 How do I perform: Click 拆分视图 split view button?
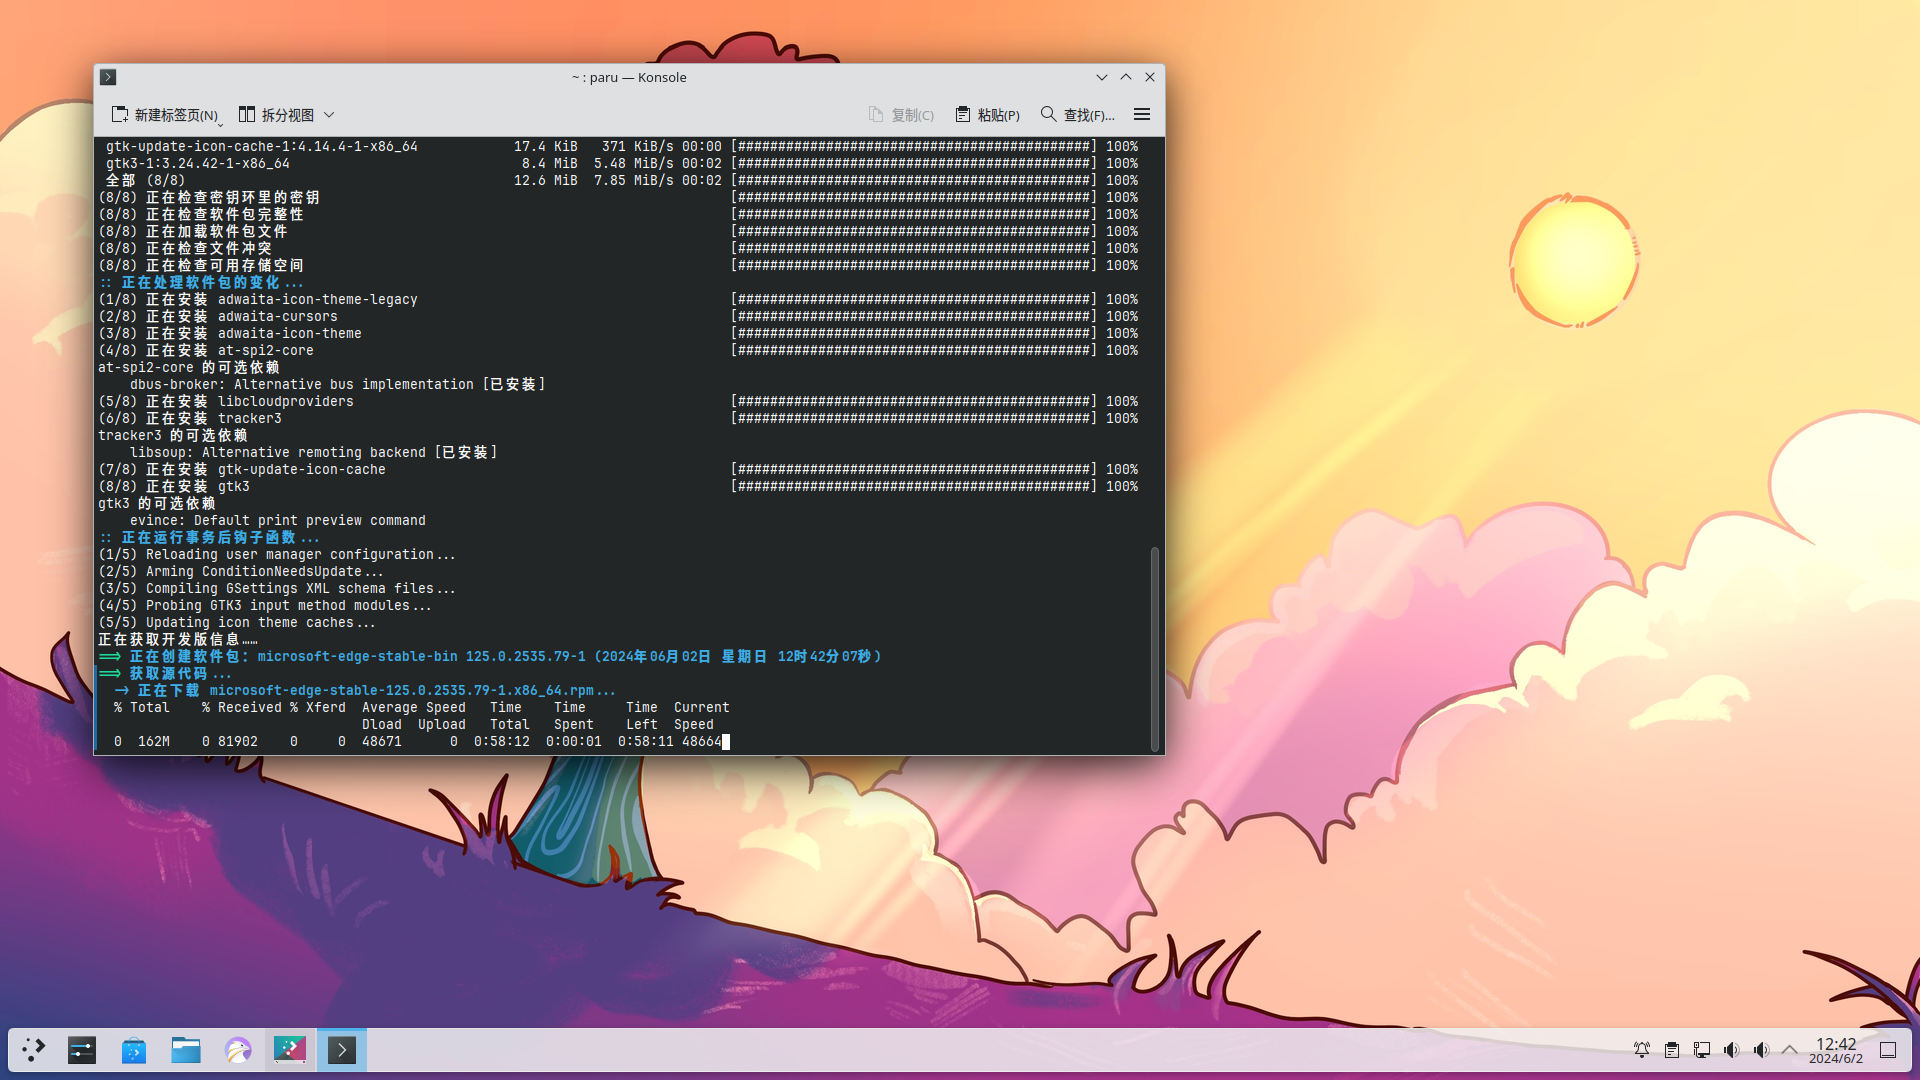coord(276,115)
